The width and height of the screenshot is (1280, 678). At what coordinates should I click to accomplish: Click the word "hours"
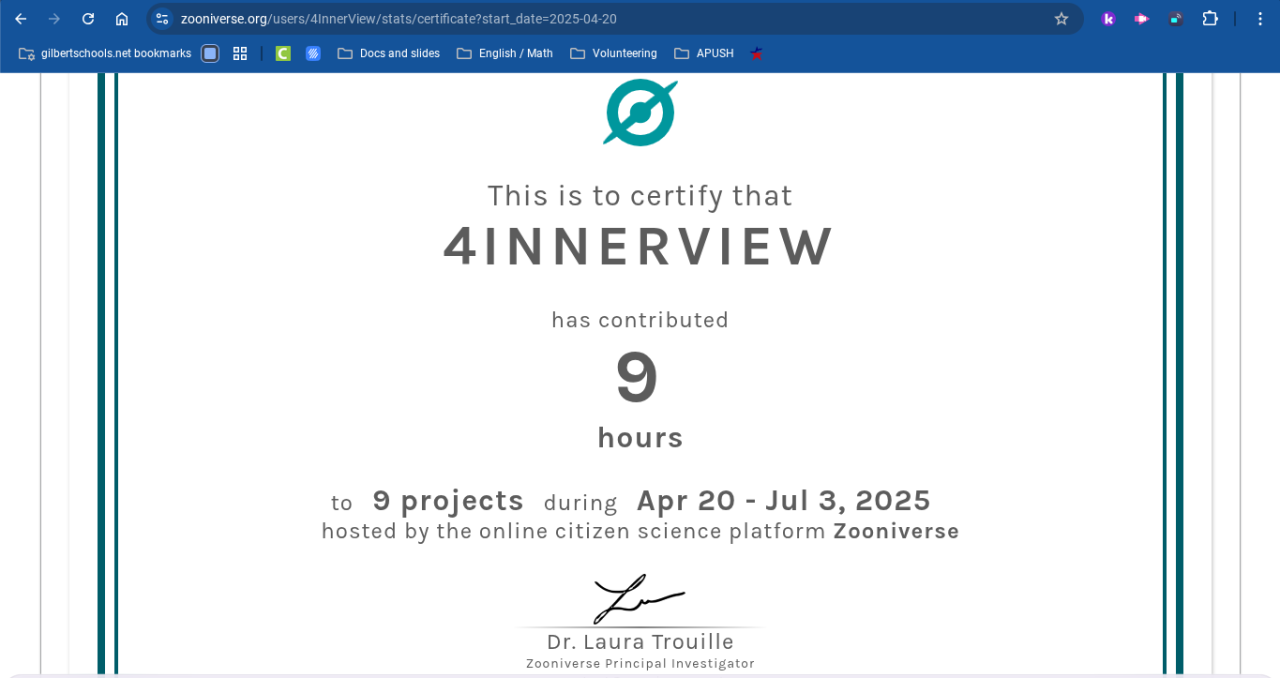tap(640, 438)
